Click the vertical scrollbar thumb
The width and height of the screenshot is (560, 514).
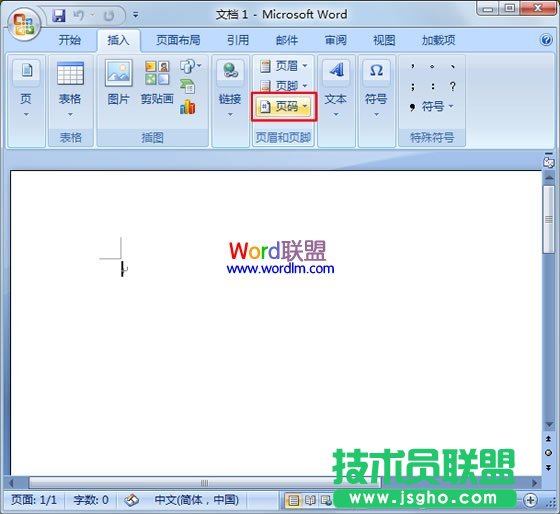549,219
